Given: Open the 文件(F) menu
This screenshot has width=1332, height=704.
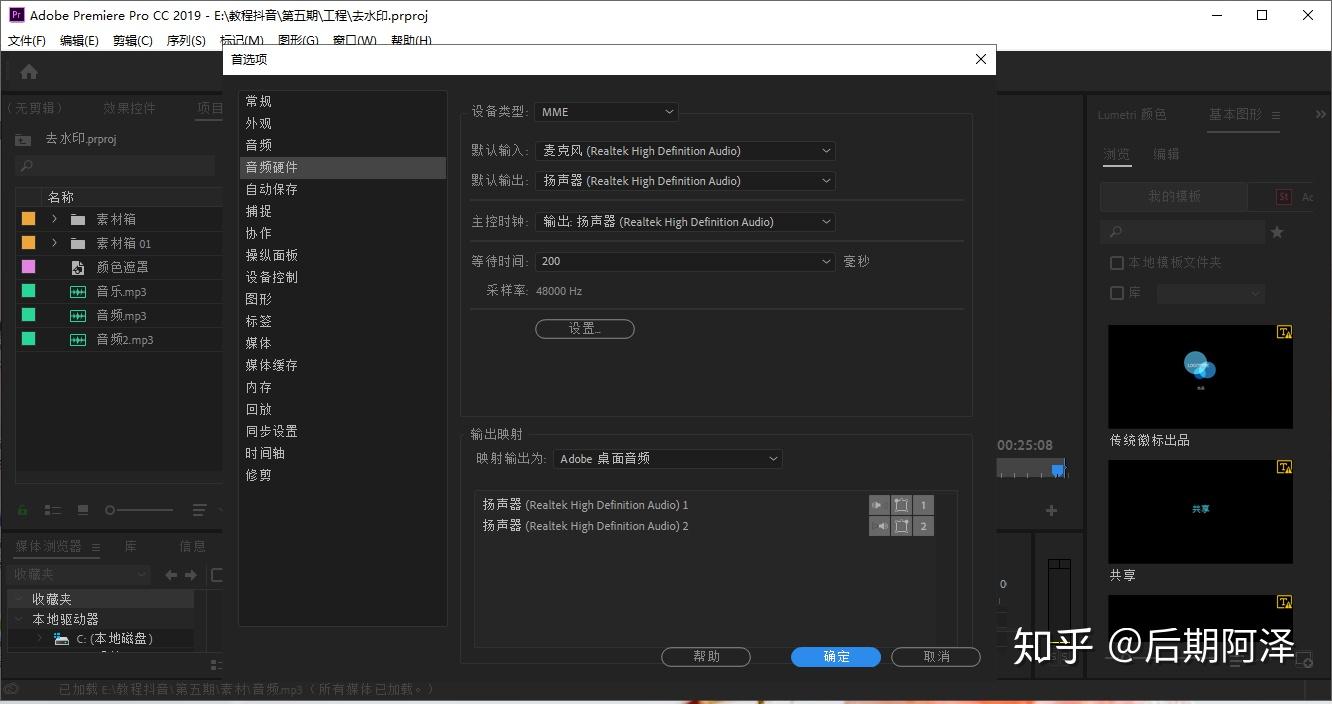Looking at the screenshot, I should (27, 41).
